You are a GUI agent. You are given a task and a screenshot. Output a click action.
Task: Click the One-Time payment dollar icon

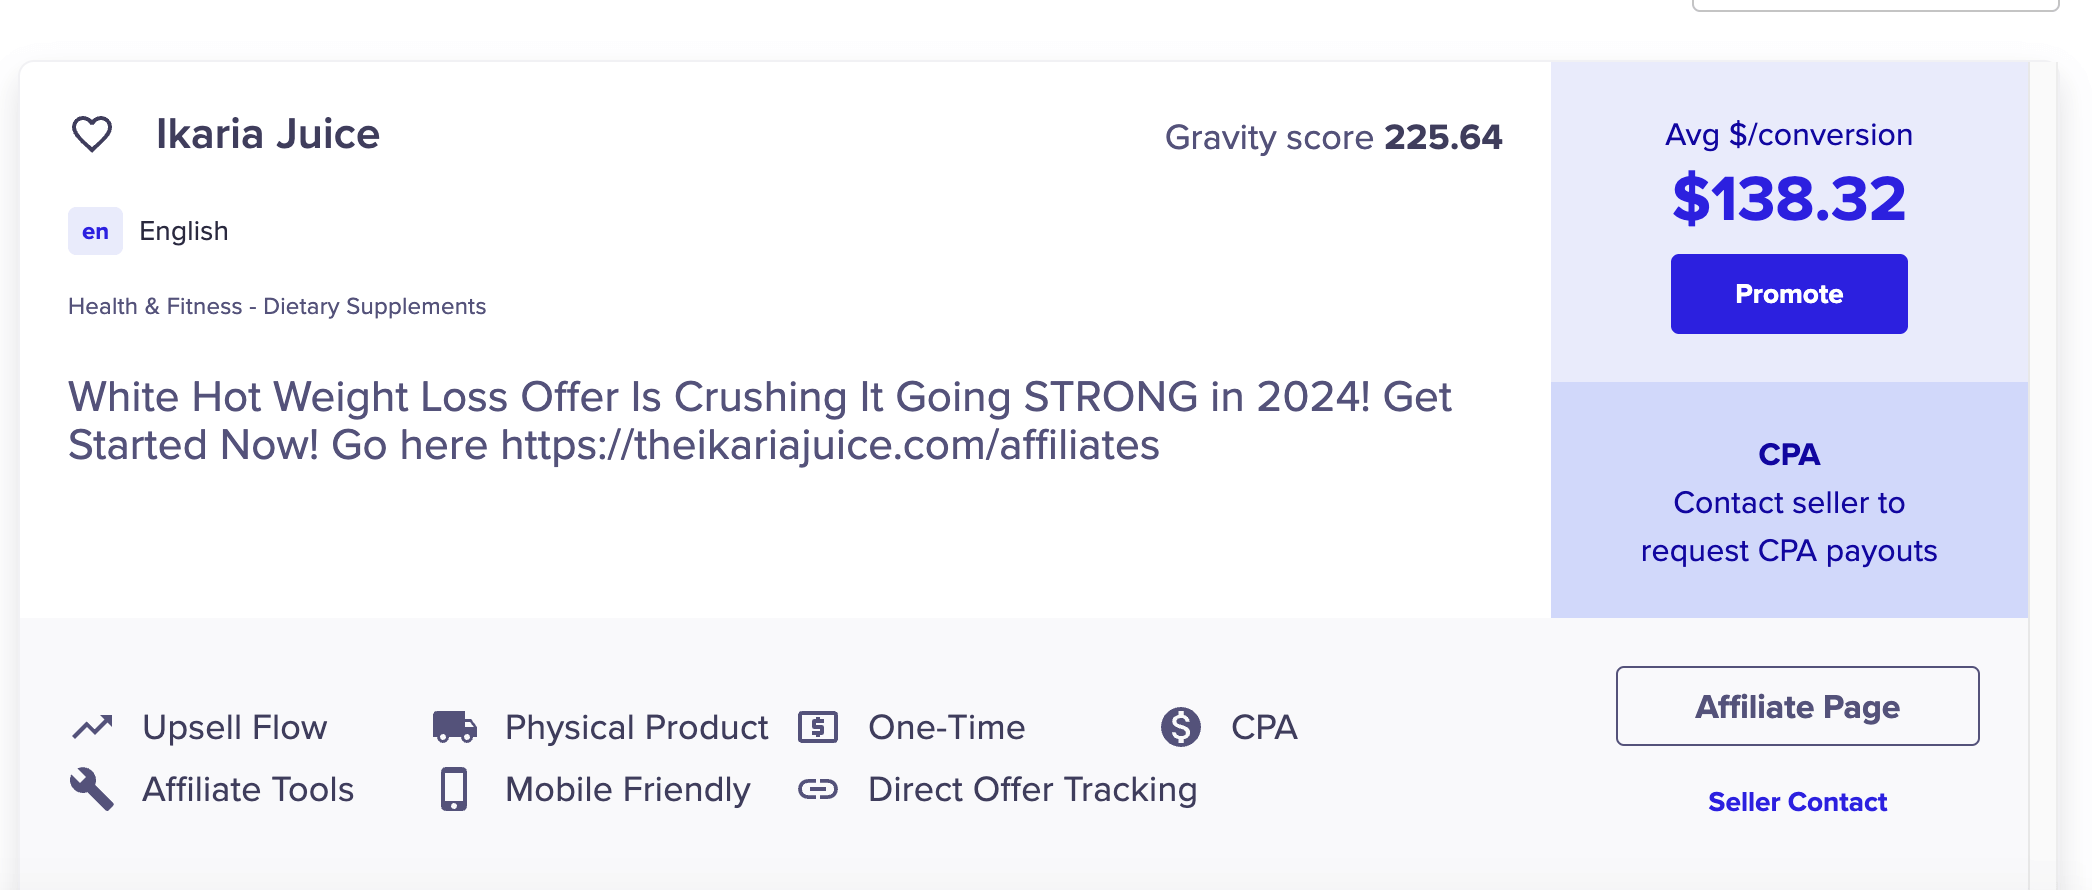click(x=818, y=727)
